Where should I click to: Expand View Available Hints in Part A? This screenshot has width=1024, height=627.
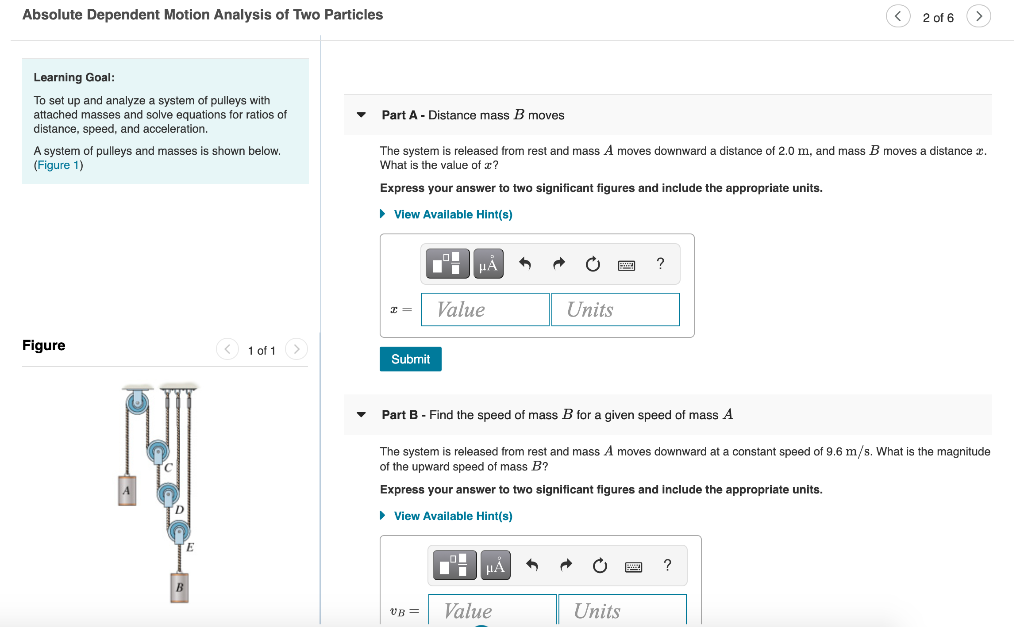point(446,214)
